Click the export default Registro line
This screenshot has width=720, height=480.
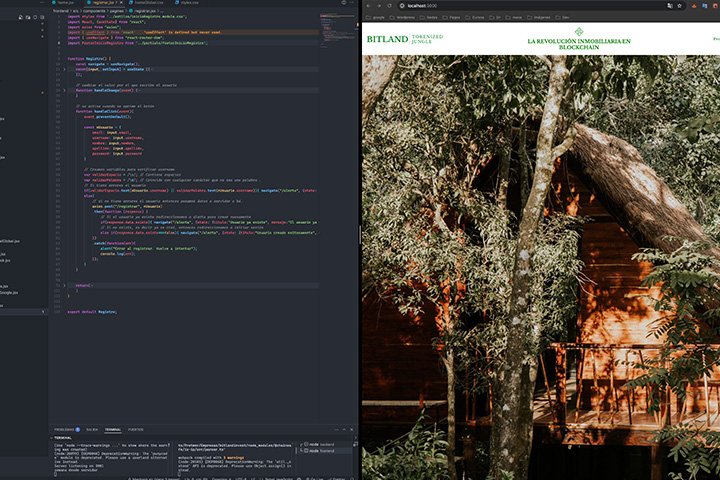click(92, 312)
